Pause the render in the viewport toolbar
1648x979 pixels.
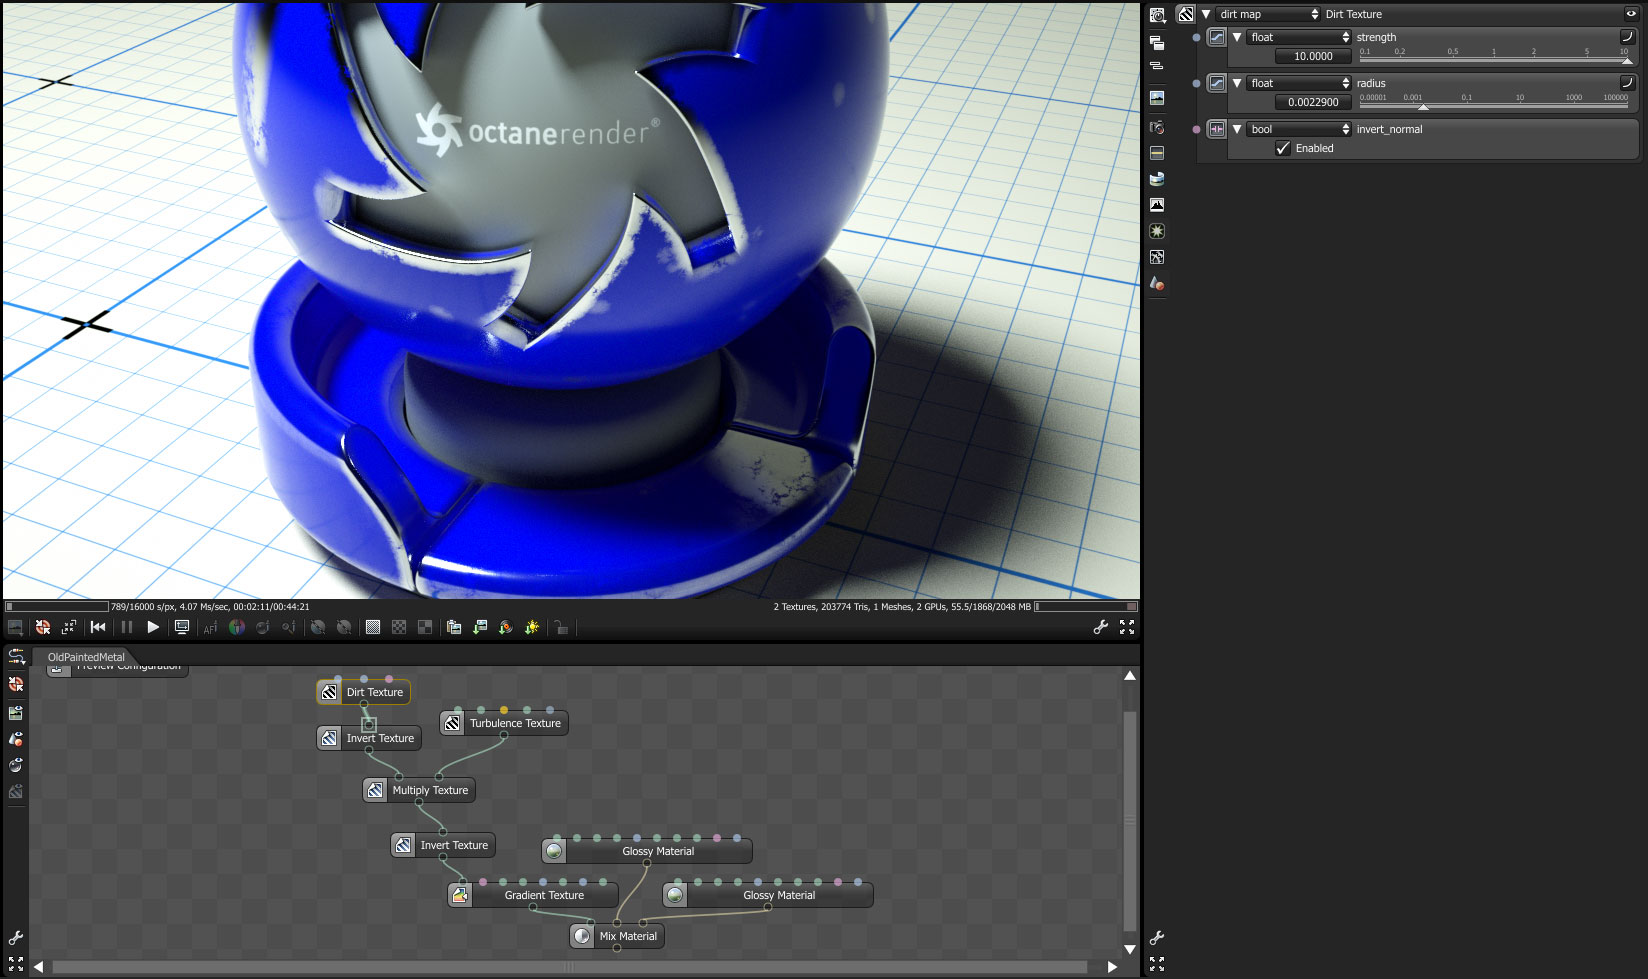(x=127, y=627)
